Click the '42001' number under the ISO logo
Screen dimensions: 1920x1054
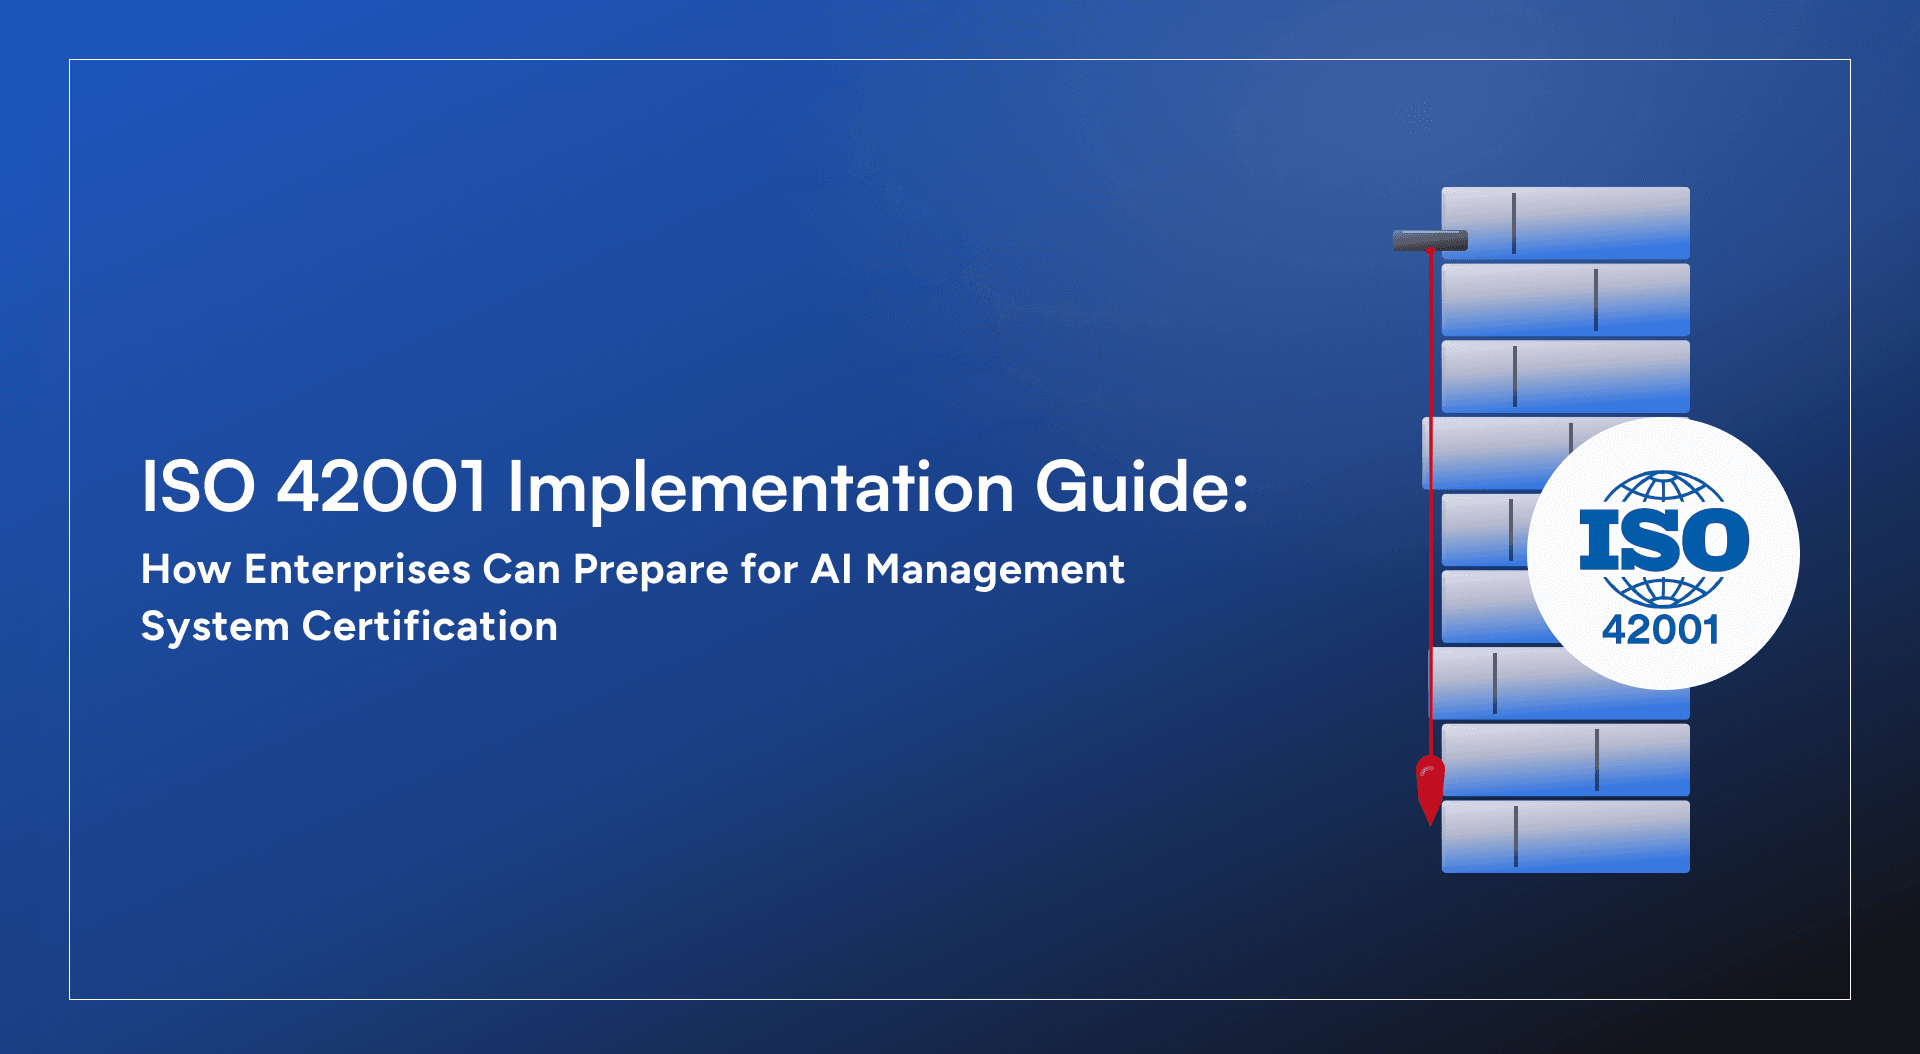tap(1661, 630)
